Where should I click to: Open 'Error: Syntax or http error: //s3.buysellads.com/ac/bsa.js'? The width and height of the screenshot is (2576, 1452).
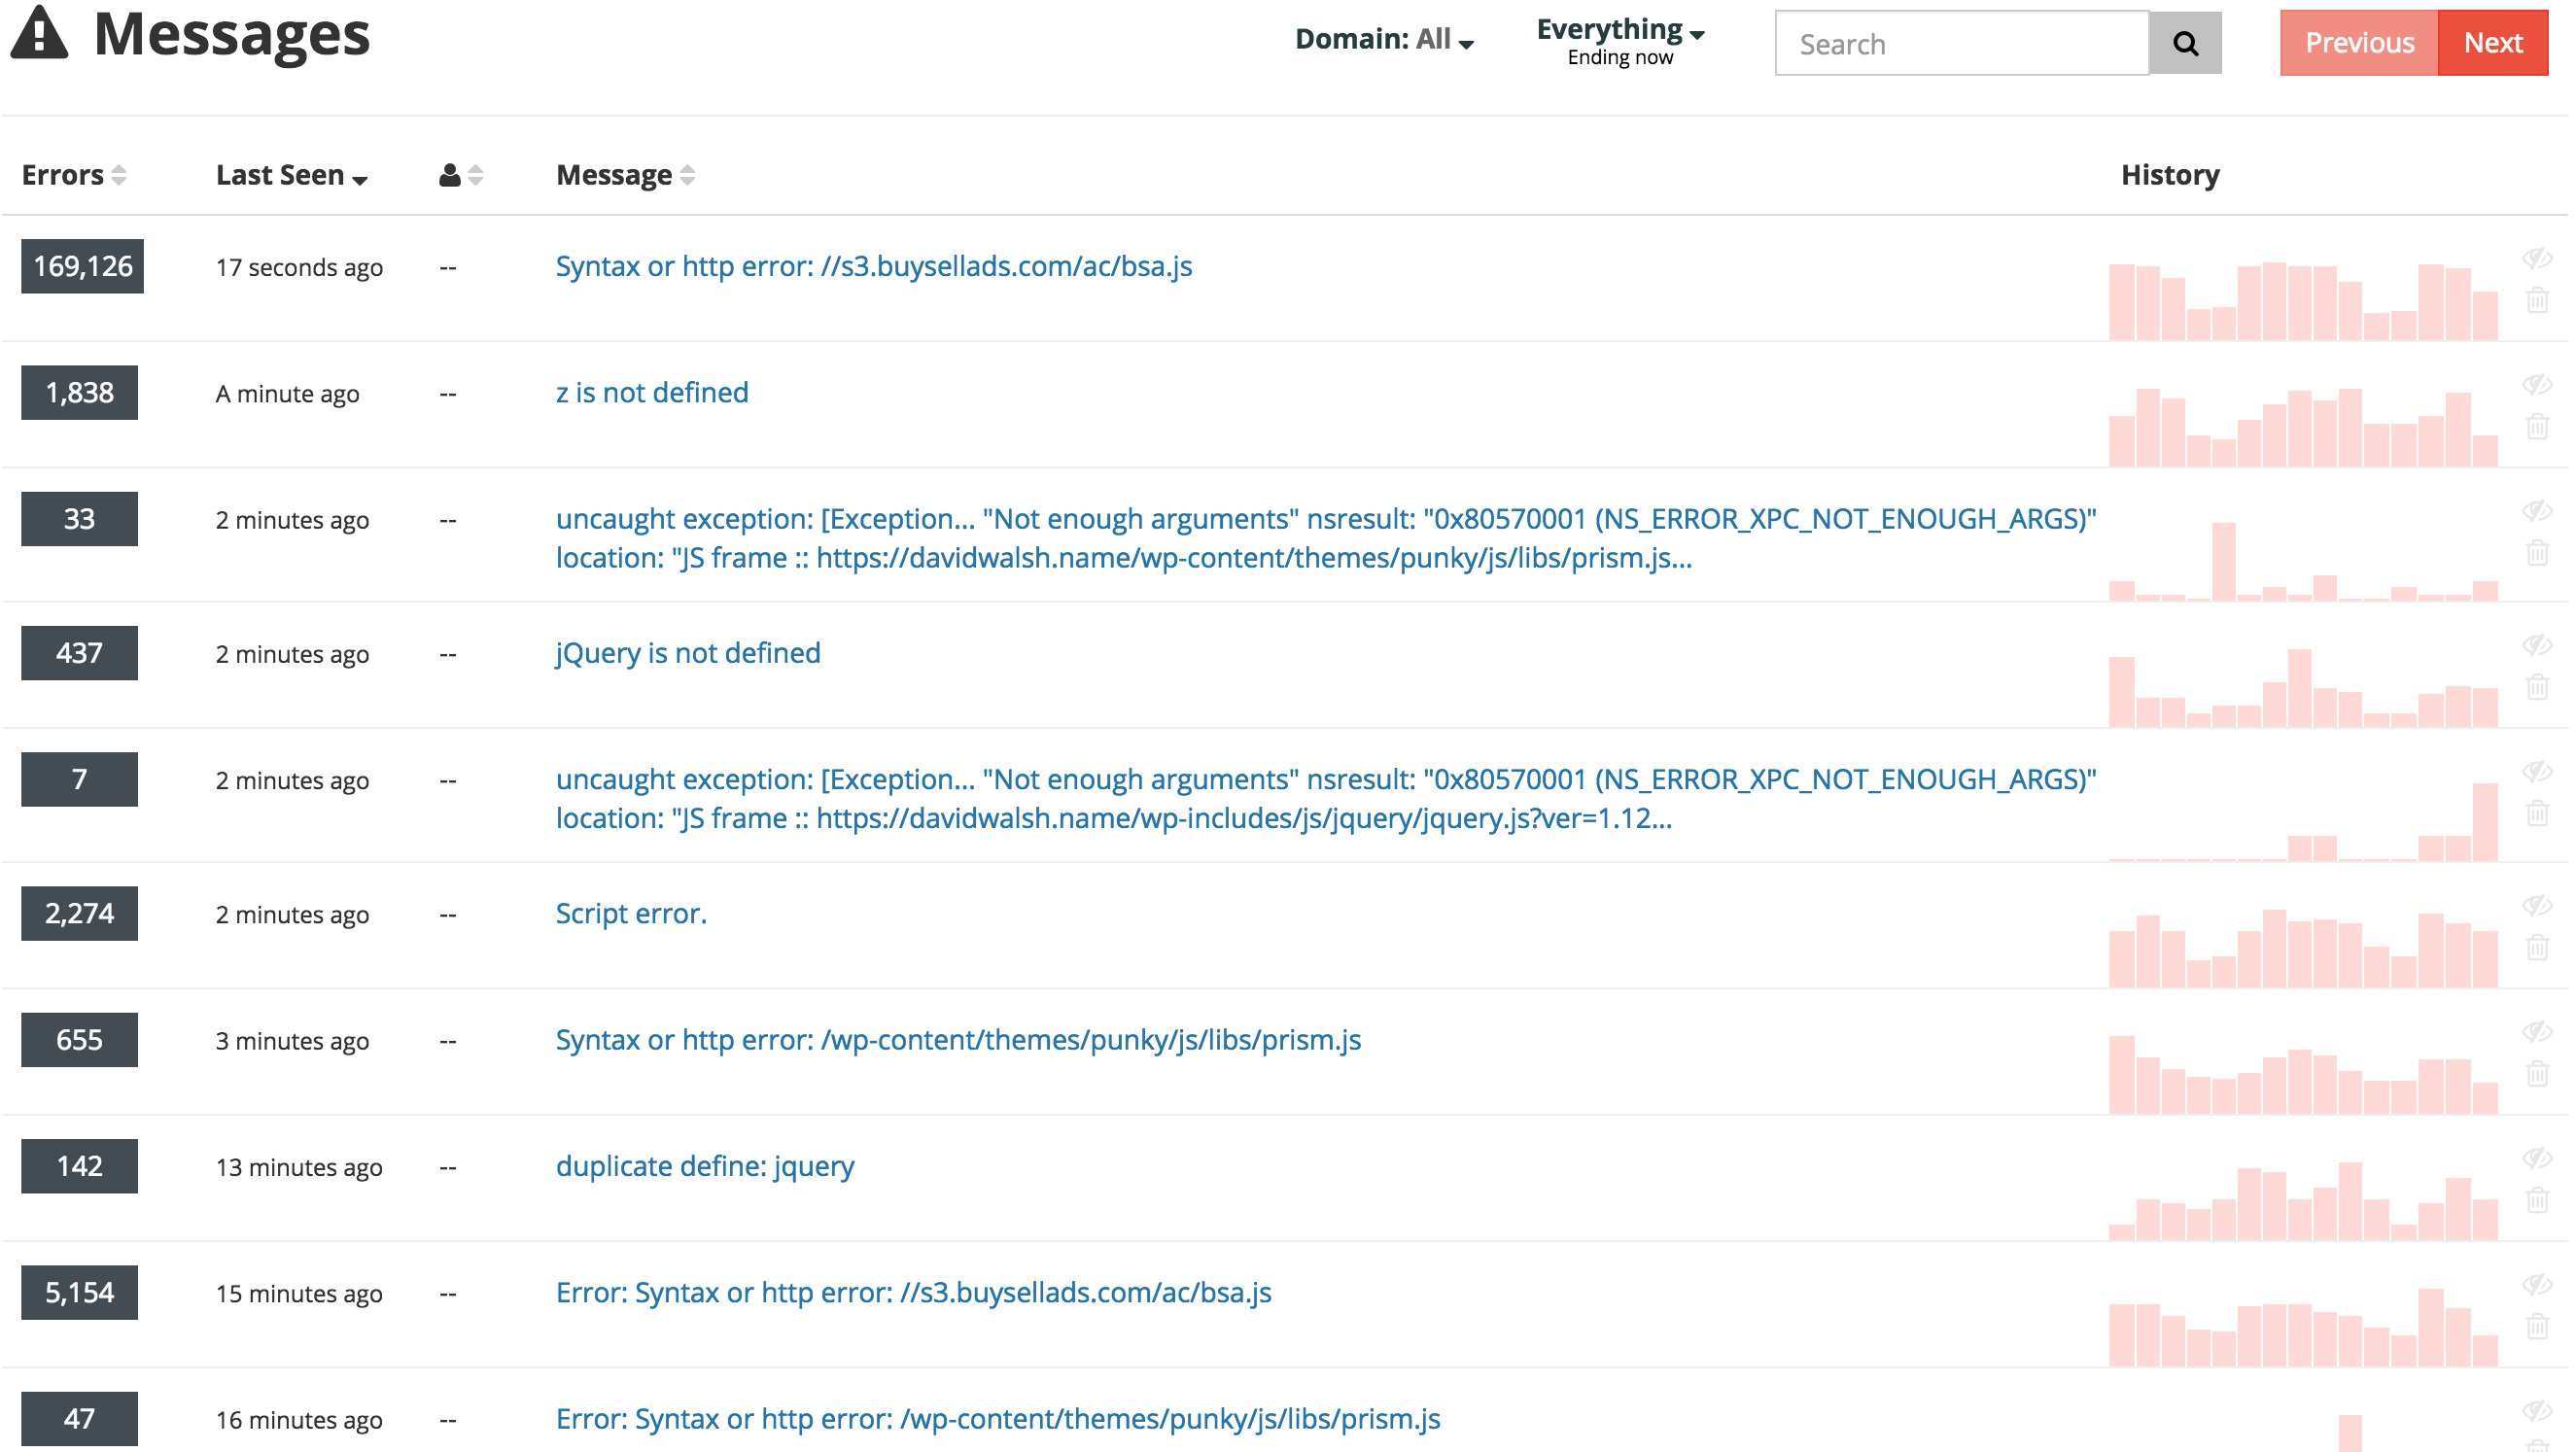tap(914, 1292)
